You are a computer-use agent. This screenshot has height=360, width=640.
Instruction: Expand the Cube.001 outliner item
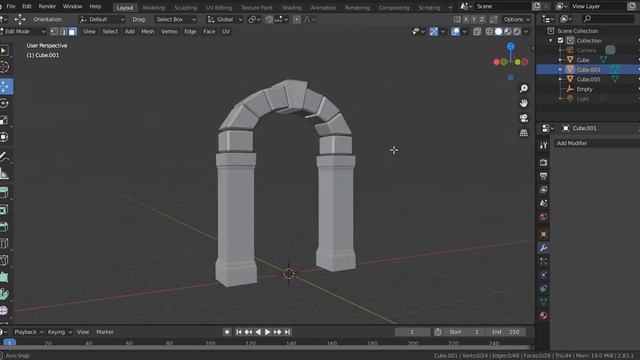point(560,69)
